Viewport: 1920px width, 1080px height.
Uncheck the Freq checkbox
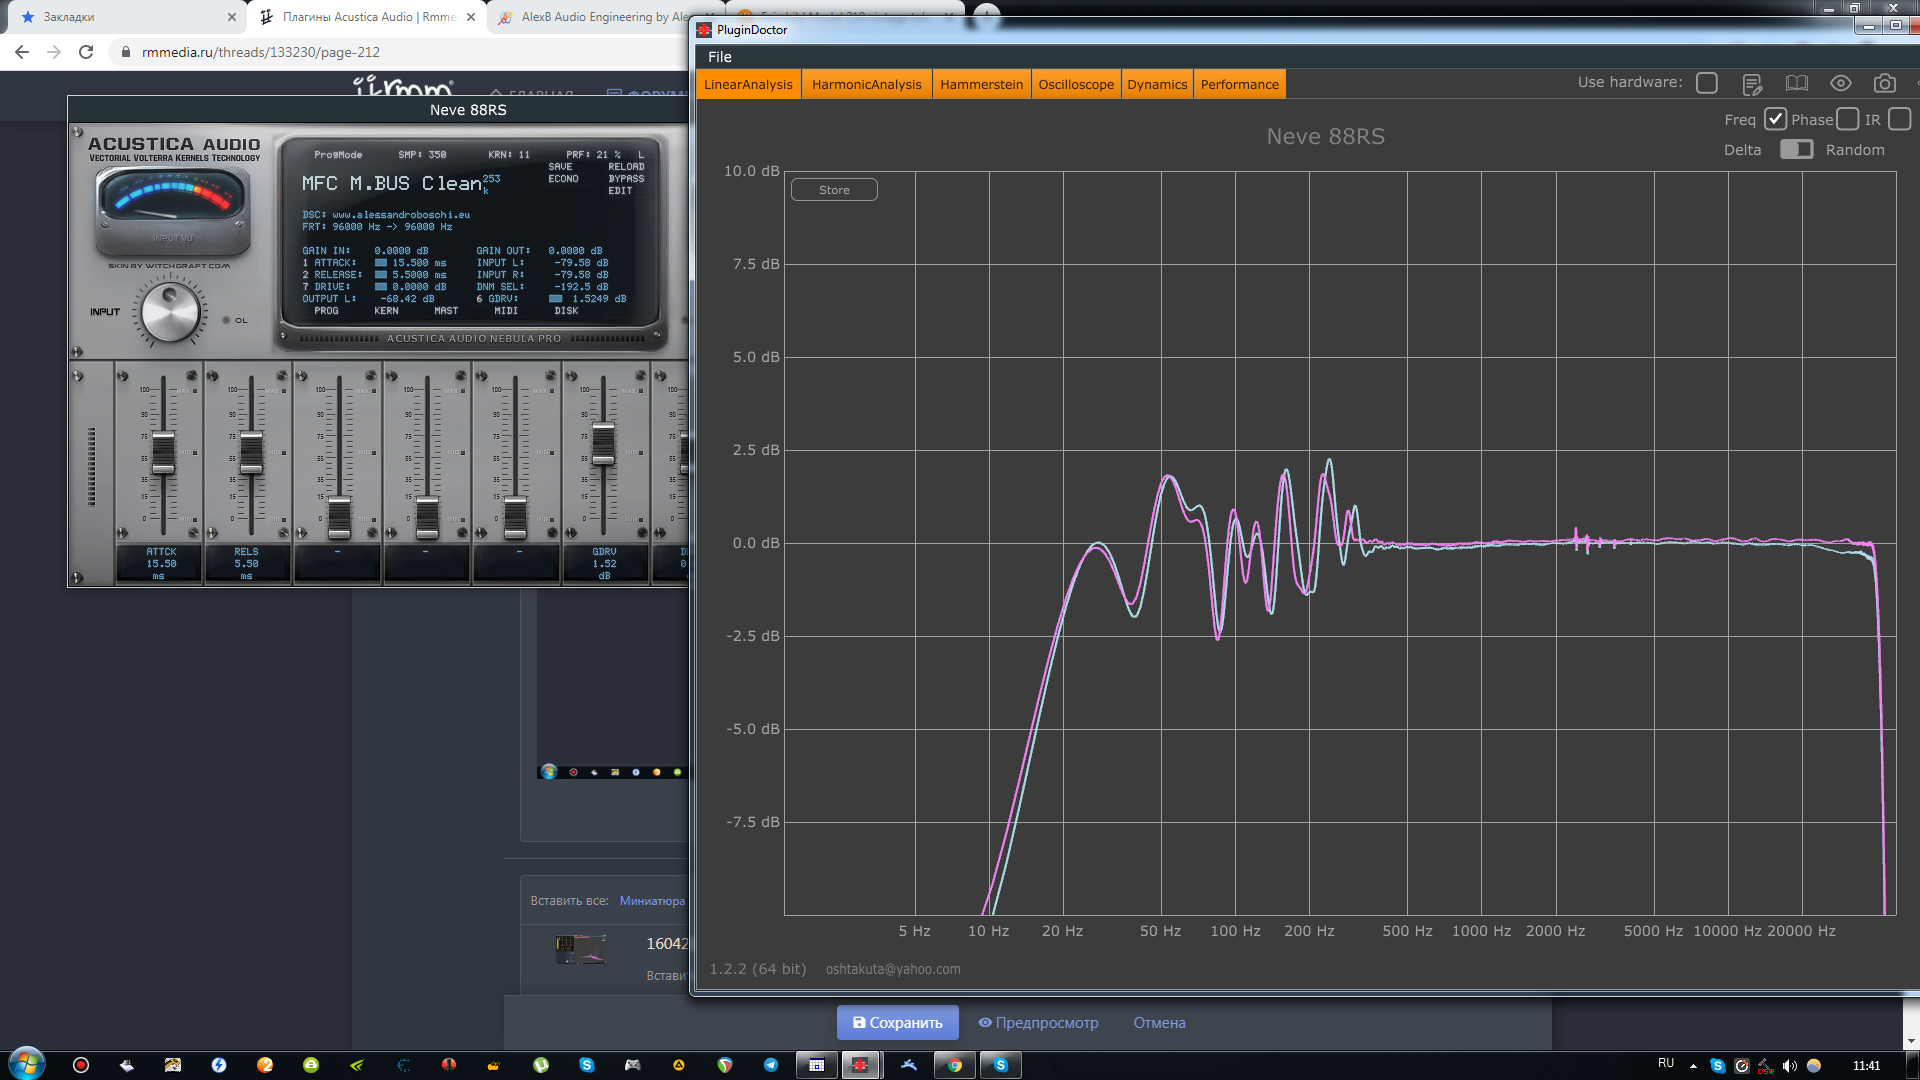[x=1775, y=119]
